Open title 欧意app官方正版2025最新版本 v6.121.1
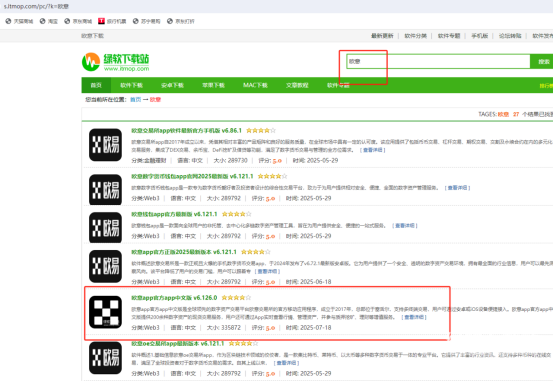The width and height of the screenshot is (554, 381). pyautogui.click(x=184, y=252)
